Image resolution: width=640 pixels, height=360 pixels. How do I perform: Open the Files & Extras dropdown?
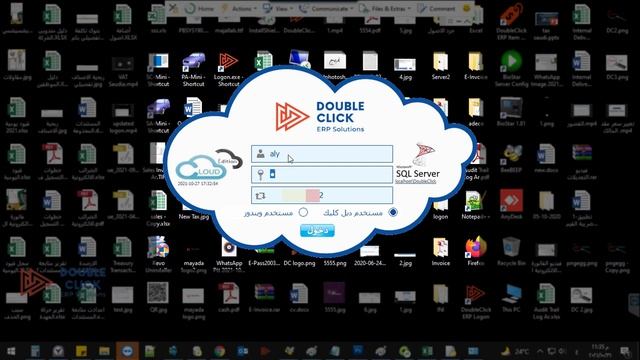coord(386,8)
